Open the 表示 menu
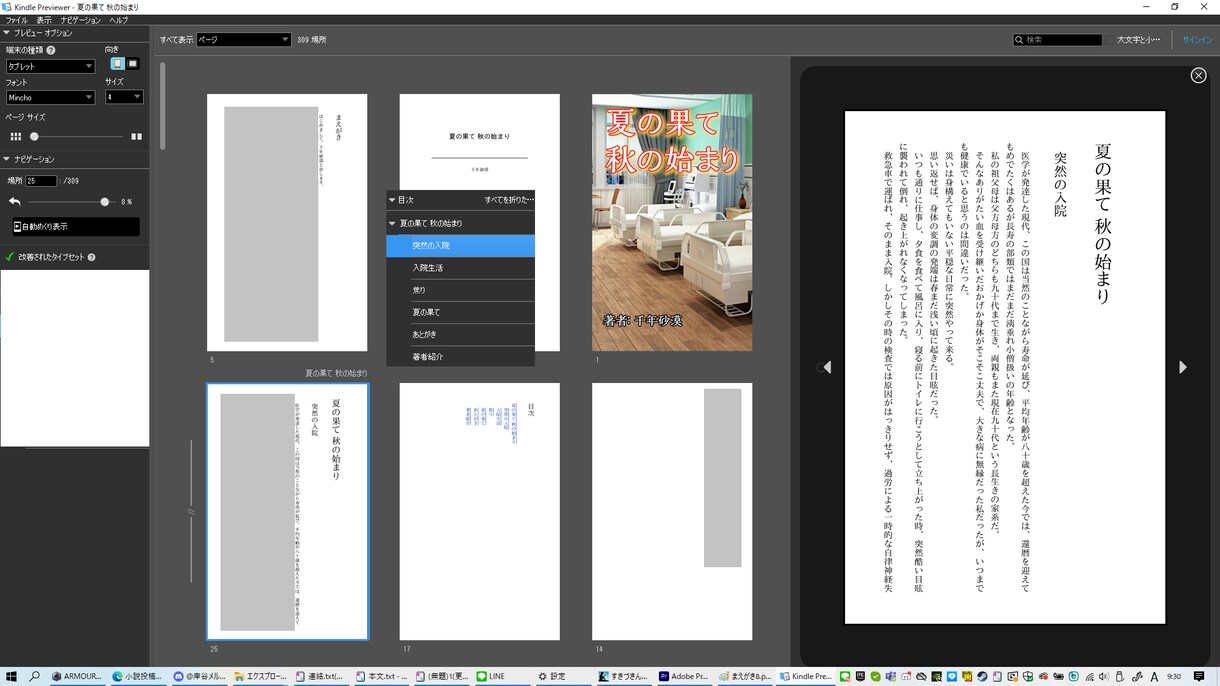This screenshot has width=1220, height=686. click(44, 20)
